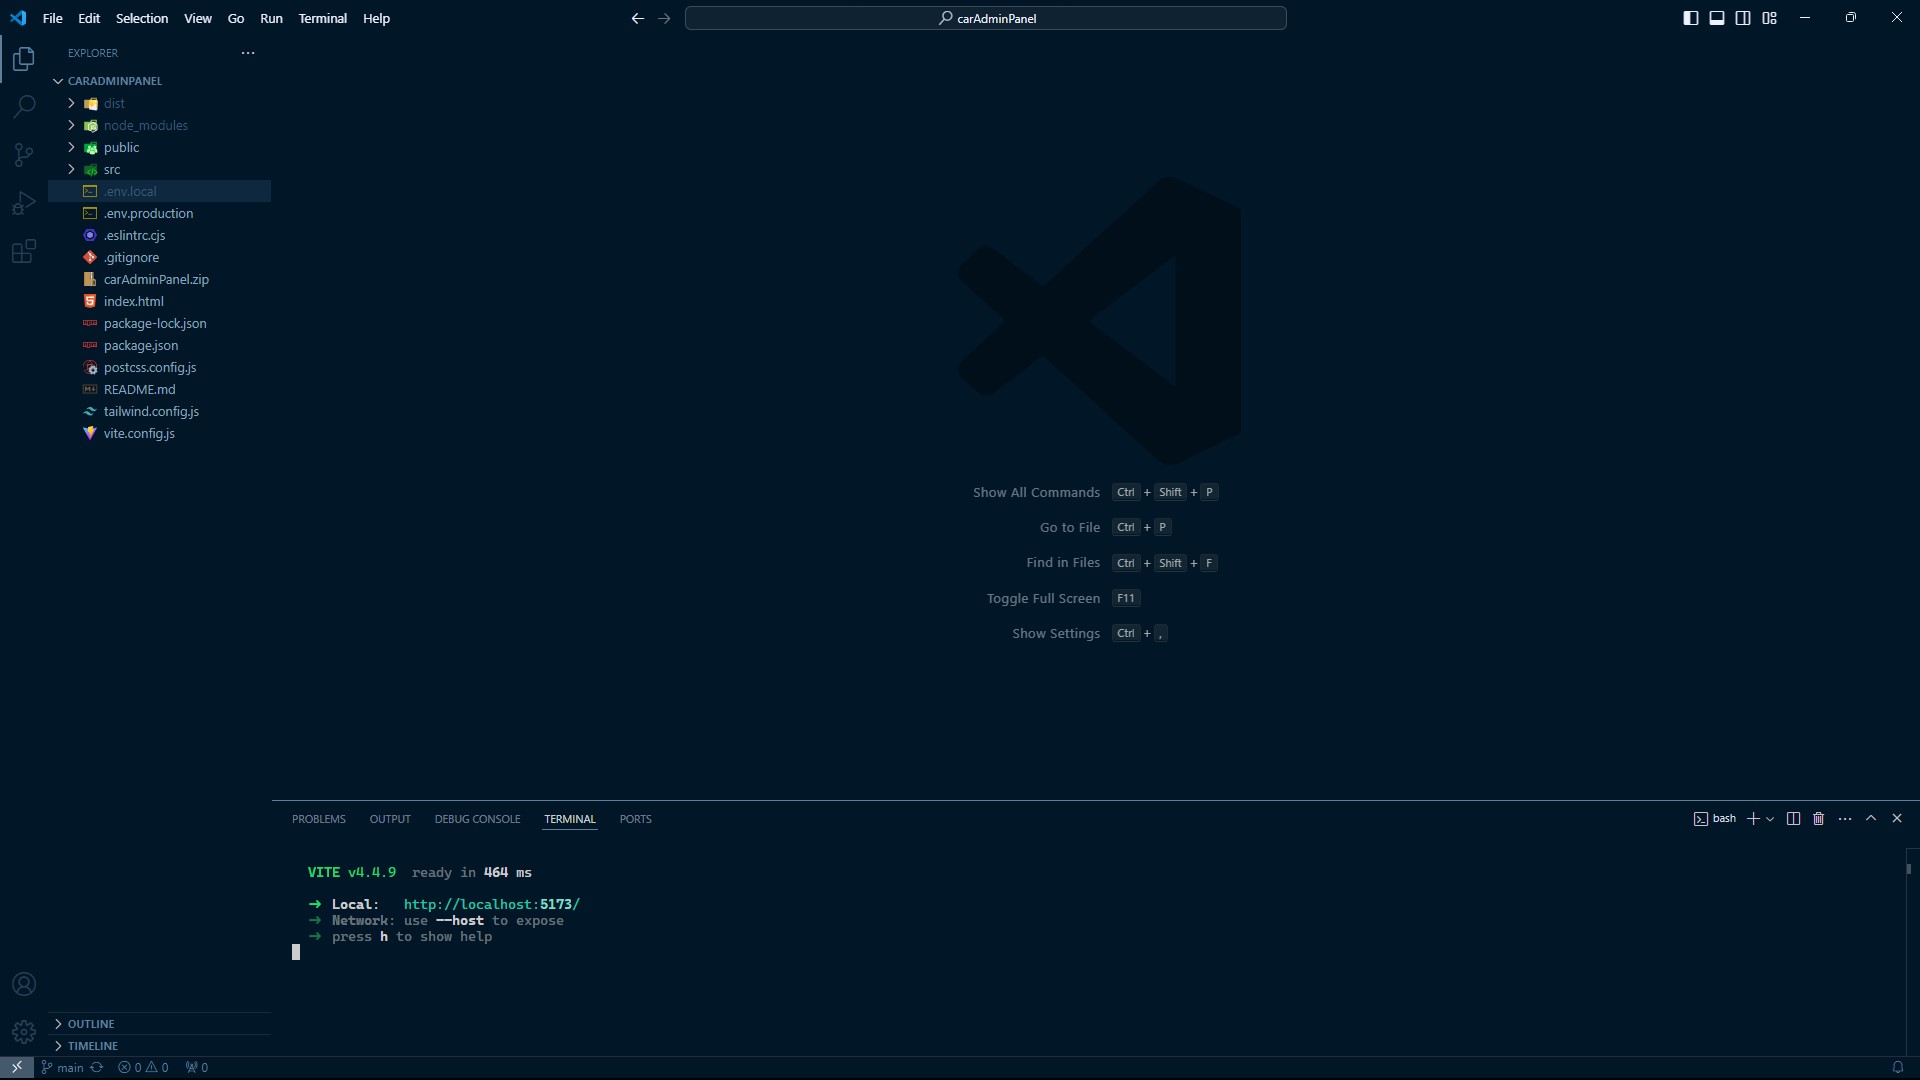1920x1080 pixels.
Task: Expand the OUTLINE section
Action: point(160,1024)
